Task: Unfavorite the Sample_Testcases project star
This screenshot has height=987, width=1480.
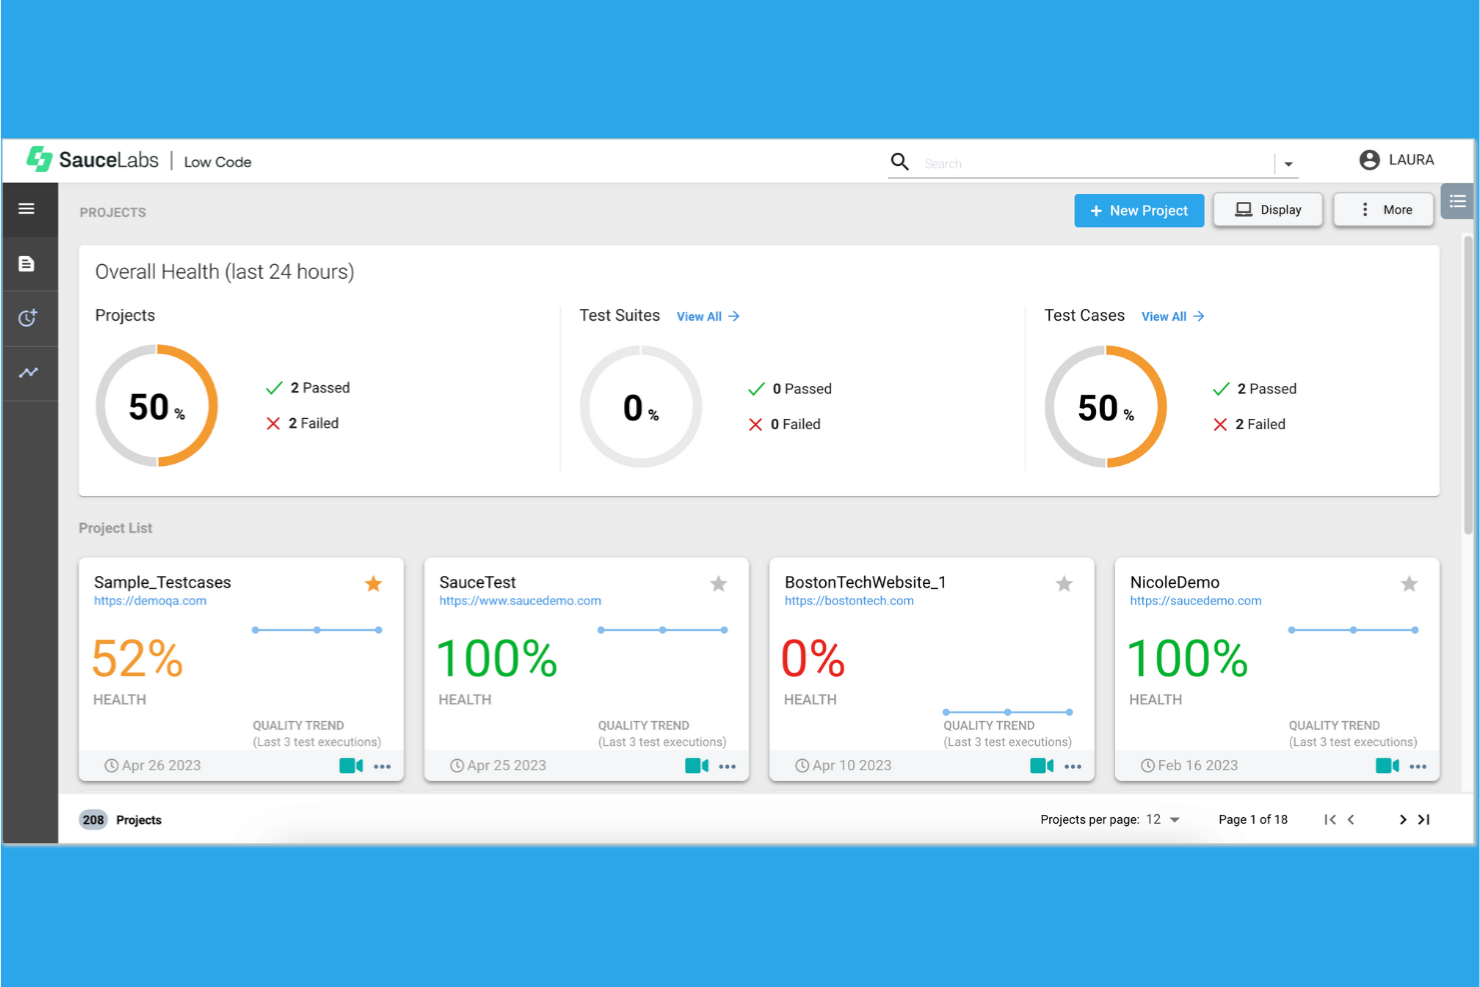Action: [x=373, y=583]
